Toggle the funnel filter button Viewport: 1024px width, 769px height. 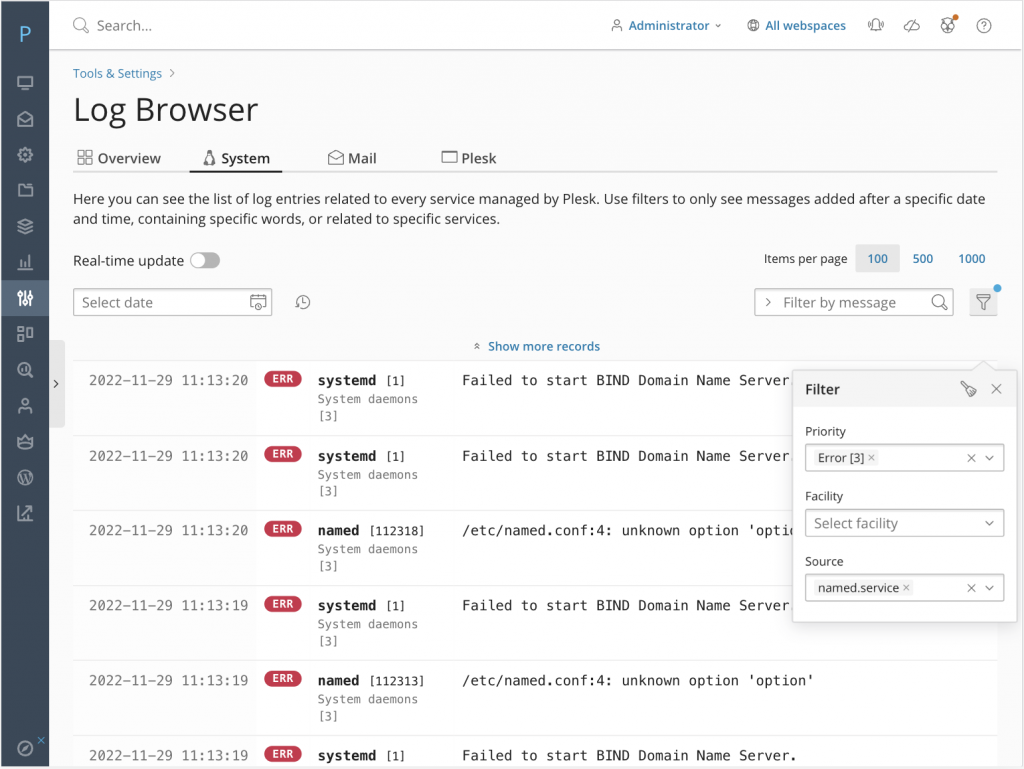(983, 302)
